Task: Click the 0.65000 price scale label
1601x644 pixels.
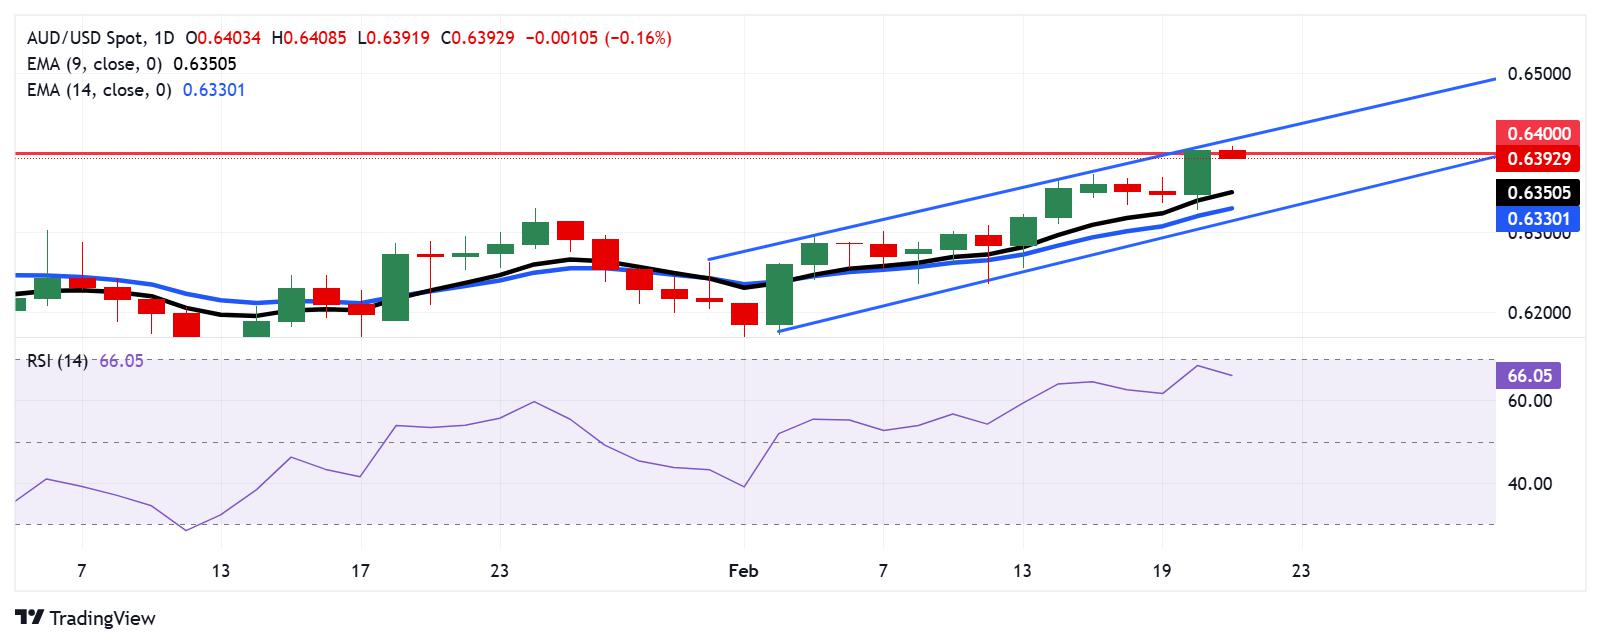Action: (1539, 74)
